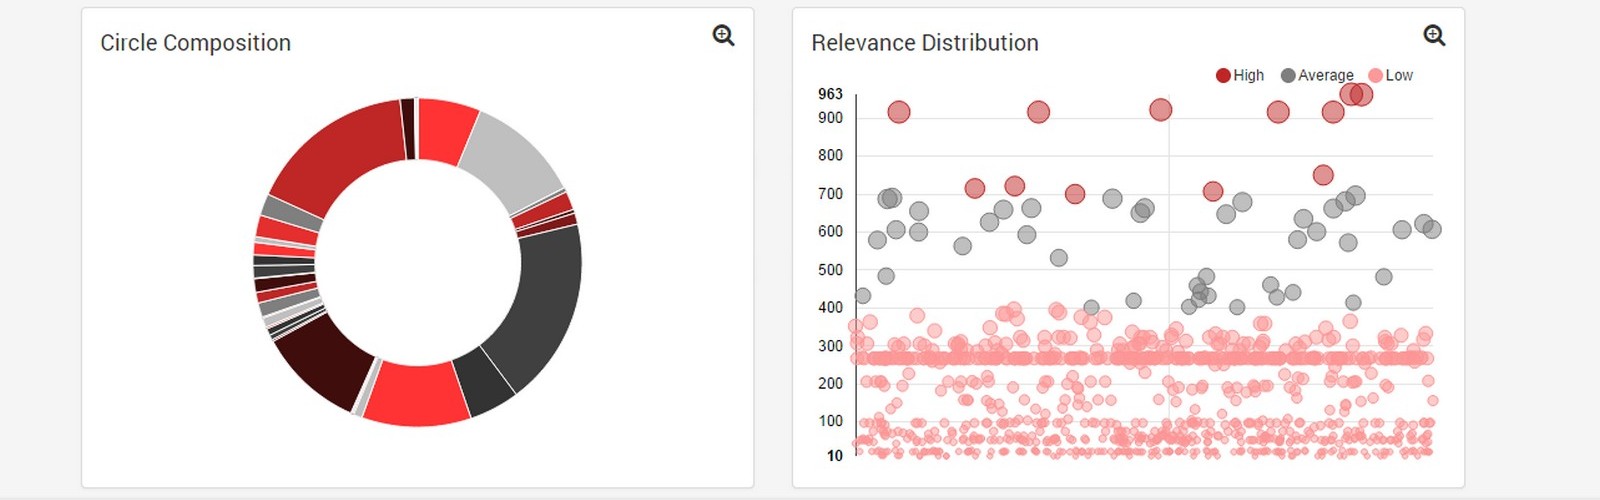Click the 963 maximum y-axis label
Screen dimensions: 1600x500
click(830, 94)
